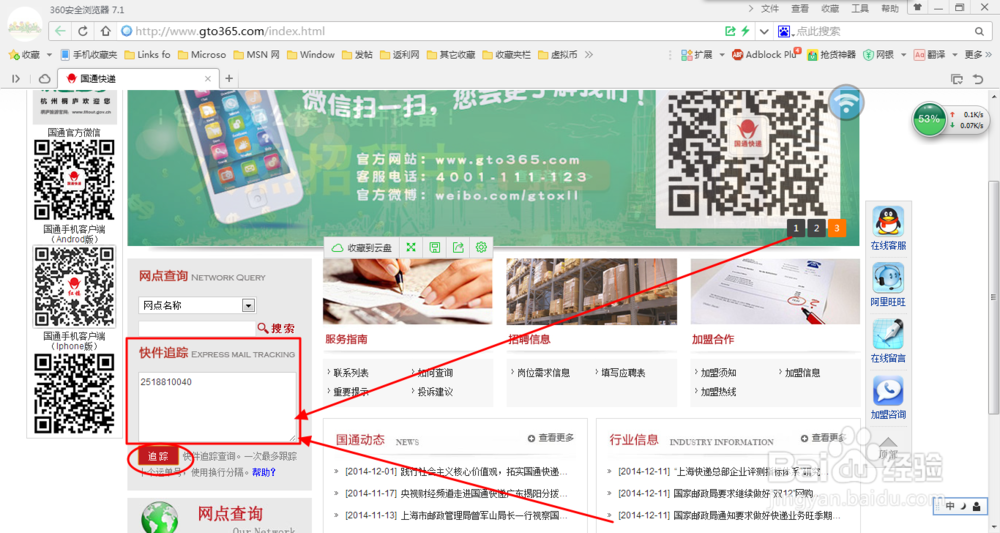Click the red 追踪 button

coord(158,456)
